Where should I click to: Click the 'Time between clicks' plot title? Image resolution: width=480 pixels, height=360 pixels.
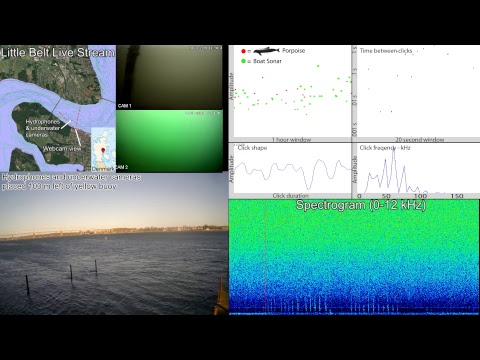pos(386,51)
